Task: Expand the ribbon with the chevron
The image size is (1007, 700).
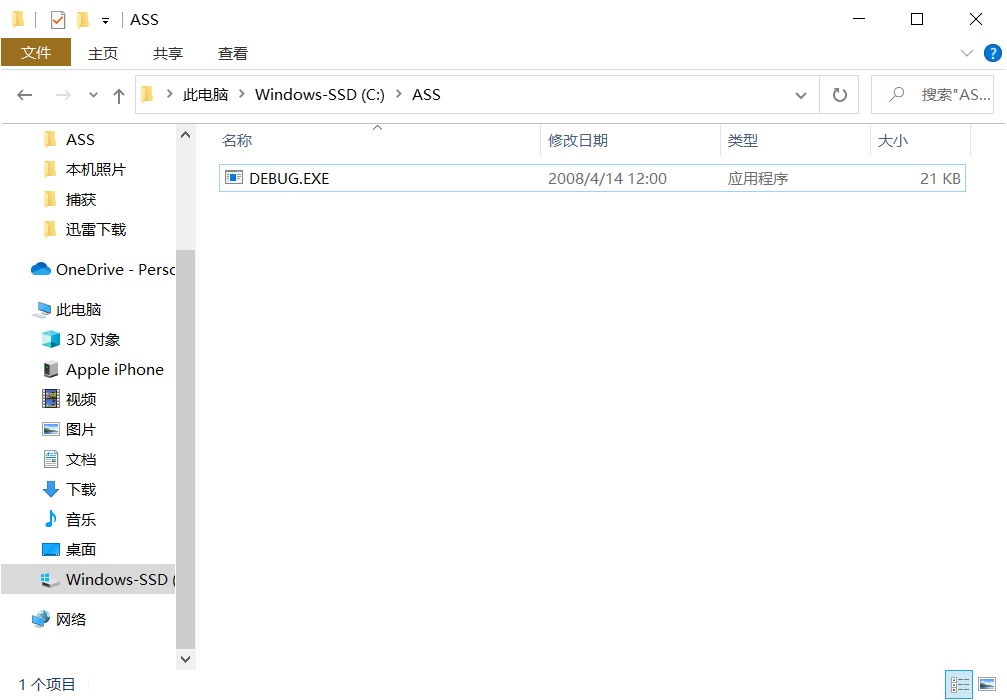Action: pyautogui.click(x=967, y=53)
